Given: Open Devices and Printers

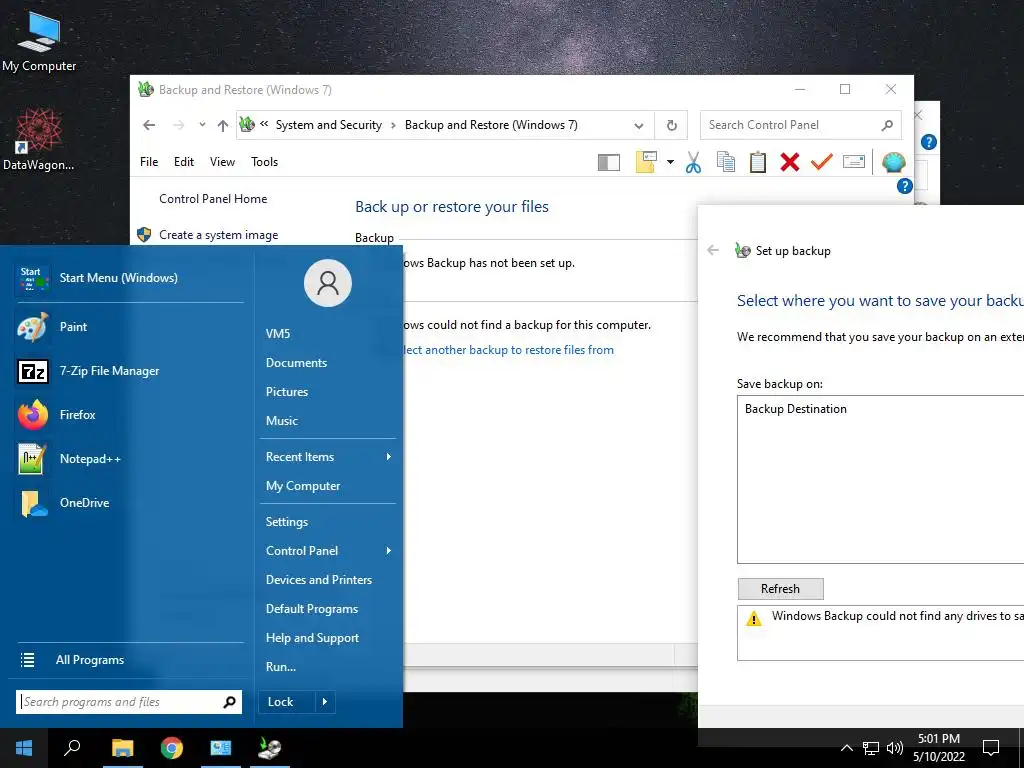Looking at the screenshot, I should (x=319, y=580).
